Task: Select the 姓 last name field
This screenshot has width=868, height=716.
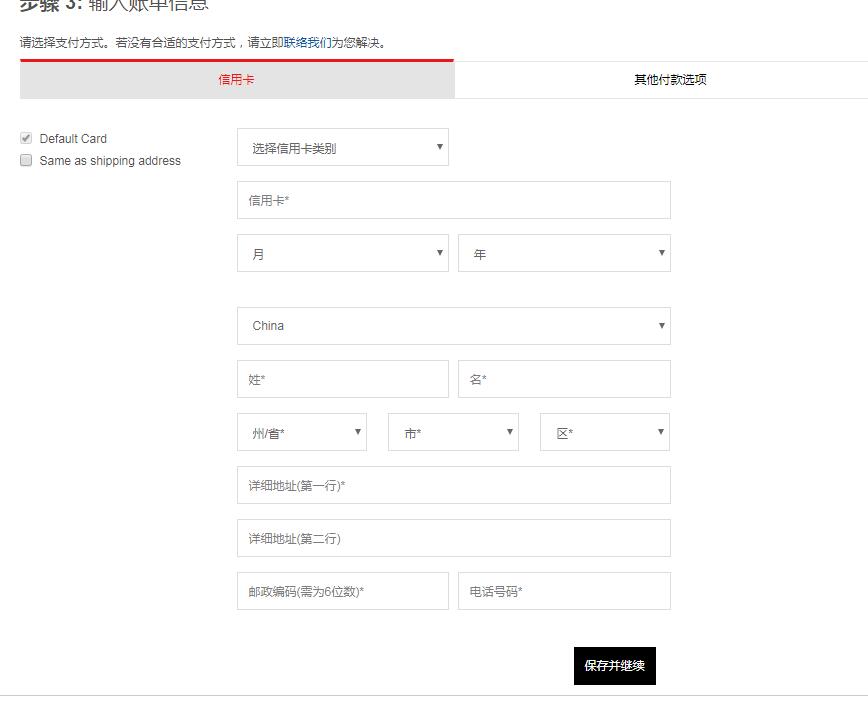Action: tap(342, 378)
